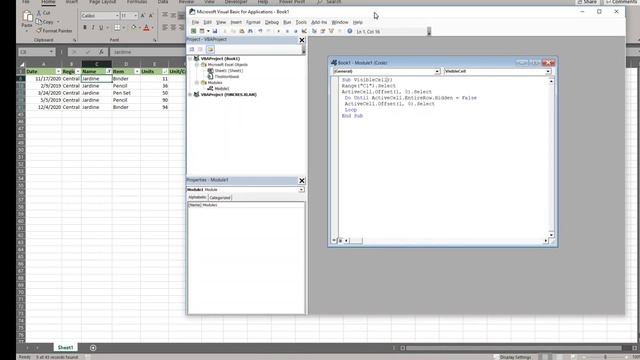This screenshot has width=640, height=360.
Task: Toggle Design Mode icon in VBA toolbar
Action: pos(304,31)
